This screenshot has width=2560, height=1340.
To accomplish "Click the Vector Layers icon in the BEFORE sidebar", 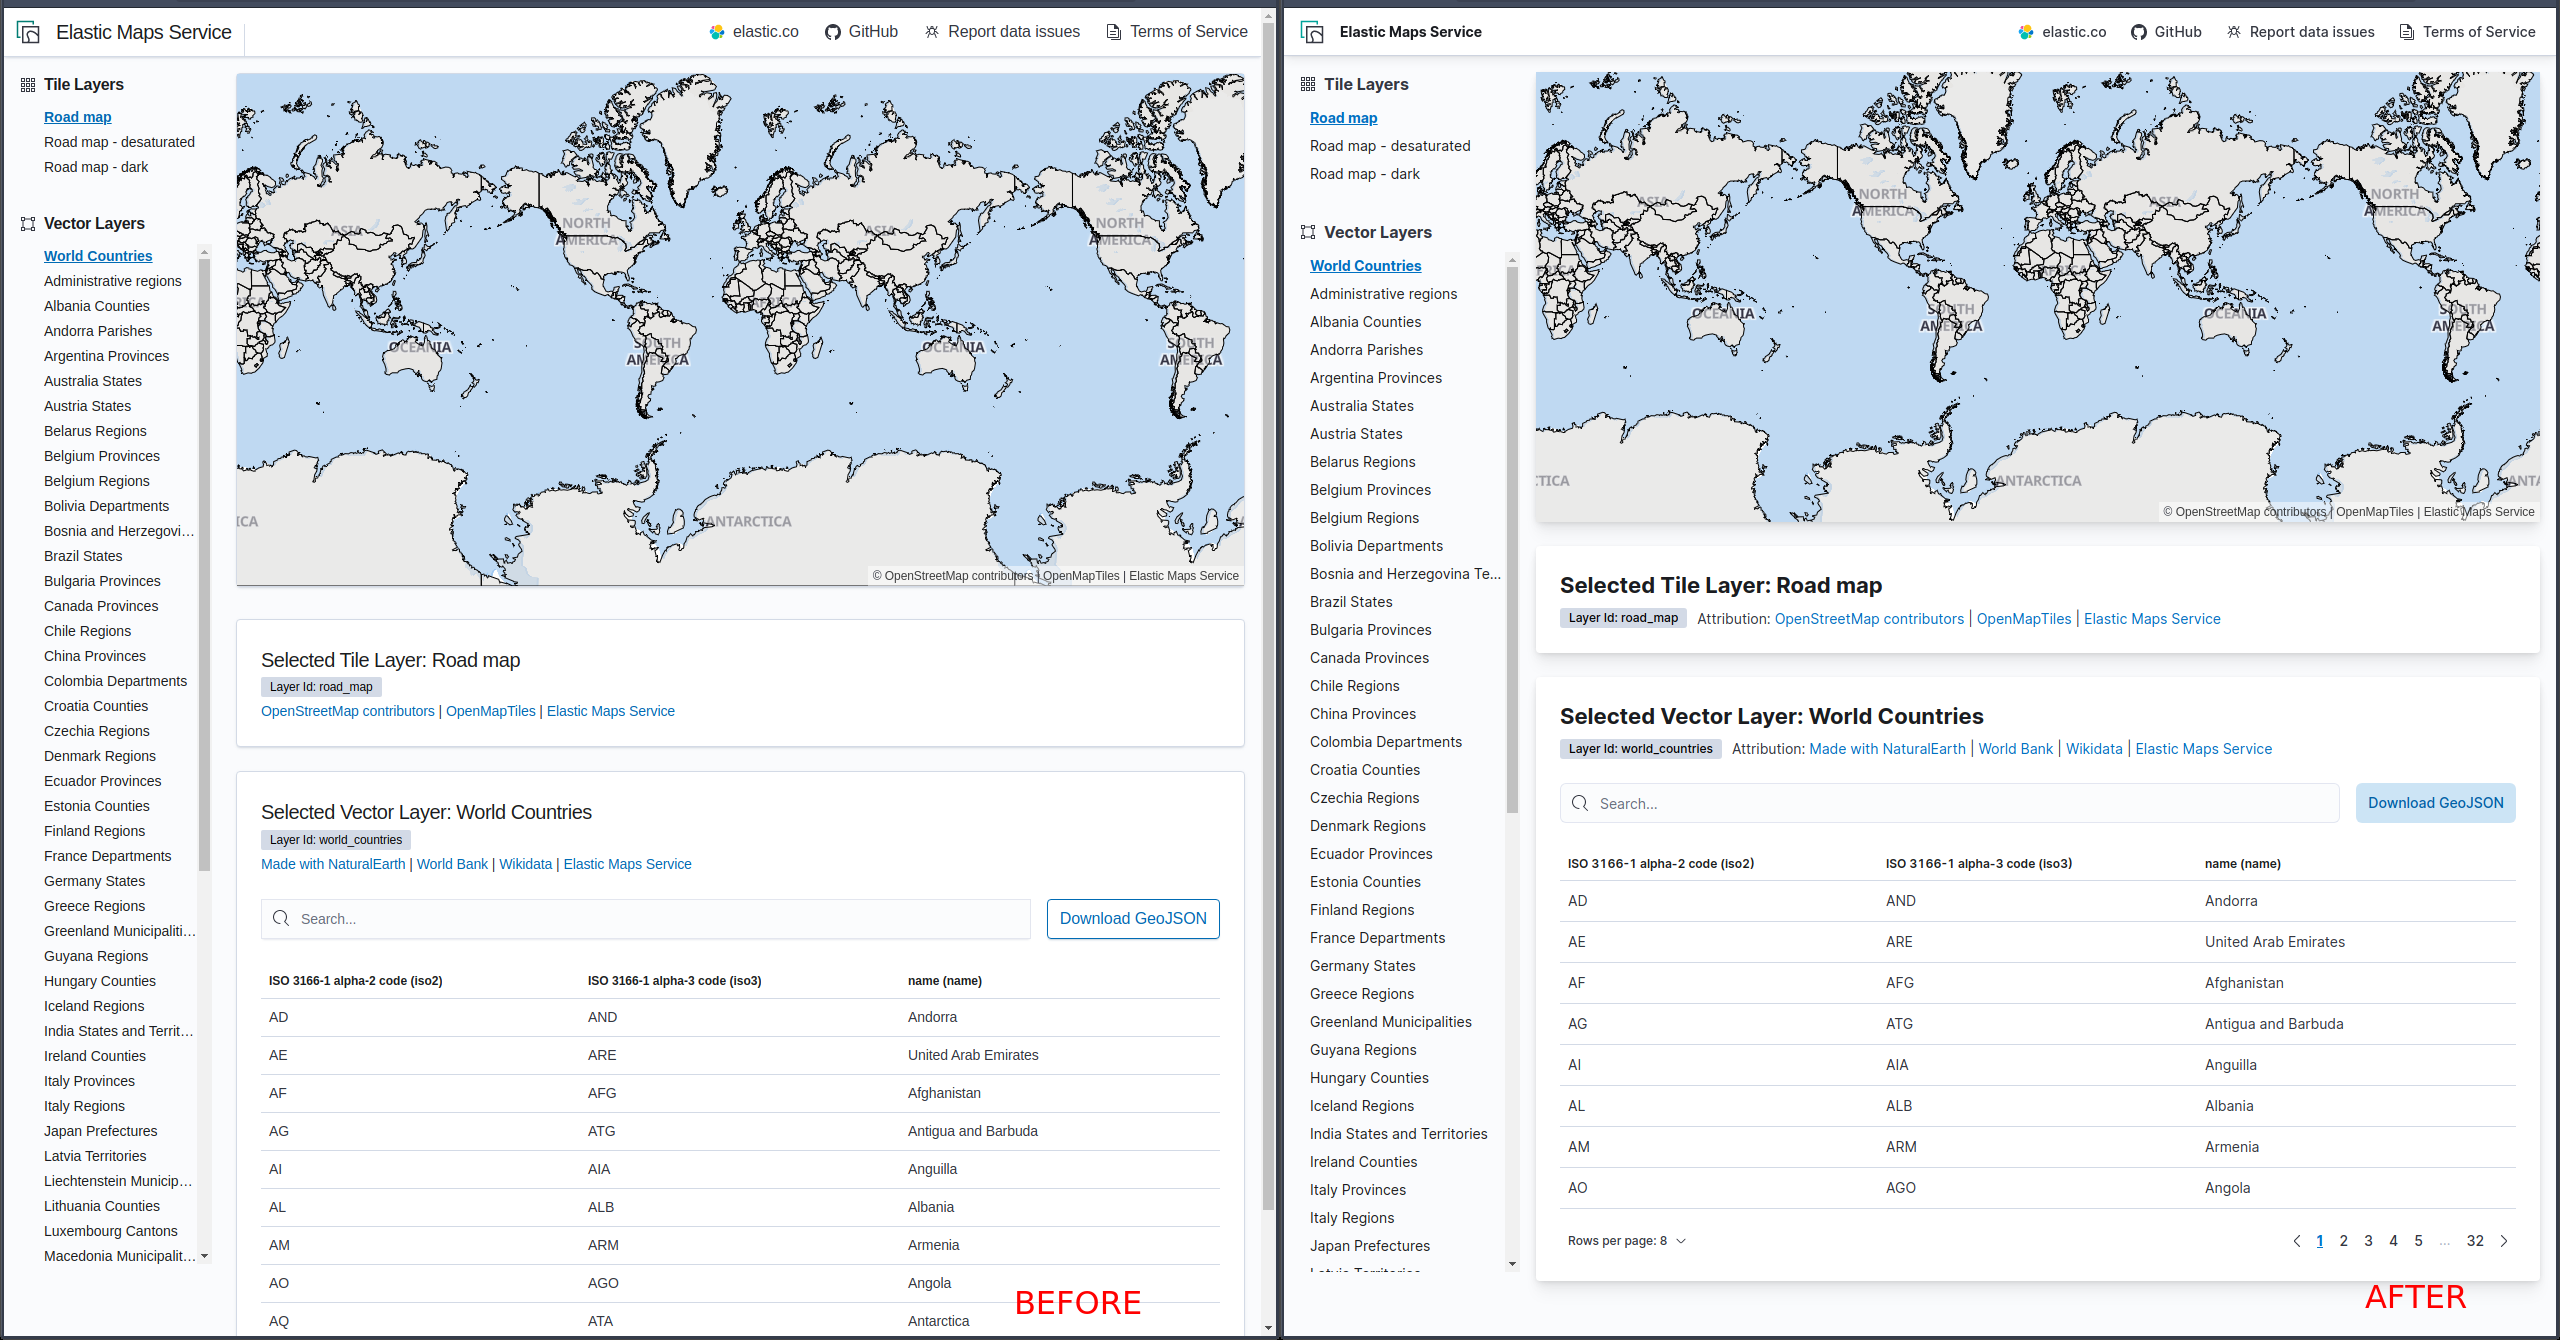I will point(28,224).
